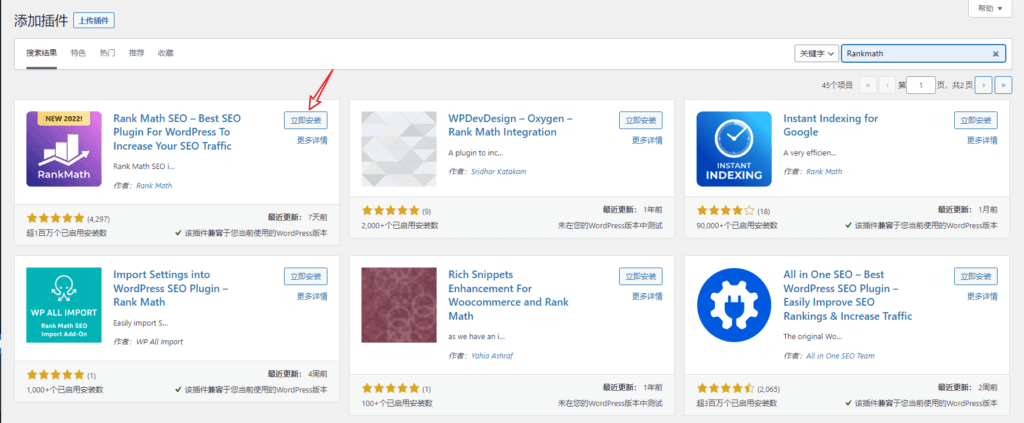Install Import Settings into WordPress SEO Plugin

(306, 276)
